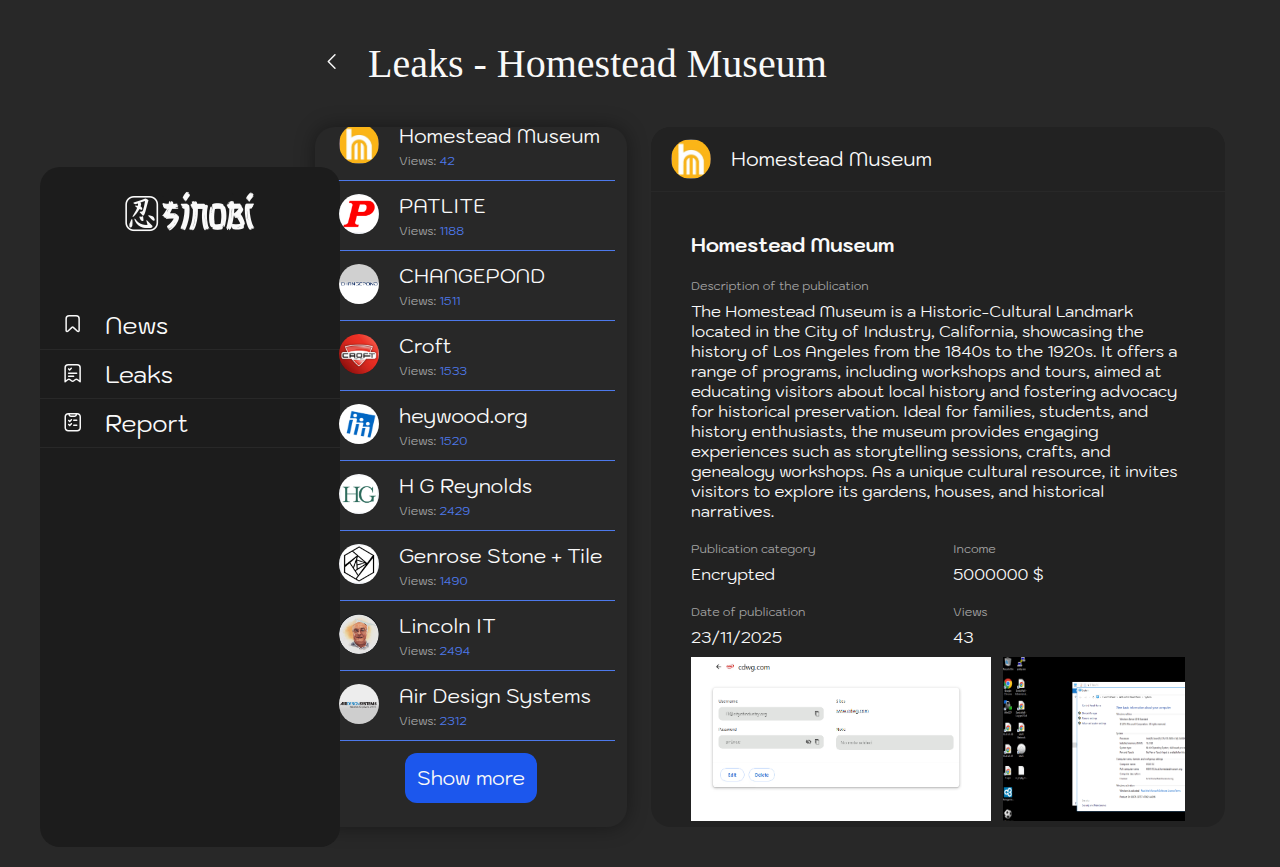
Task: Click the bookmark icon next to News
Action: click(73, 324)
